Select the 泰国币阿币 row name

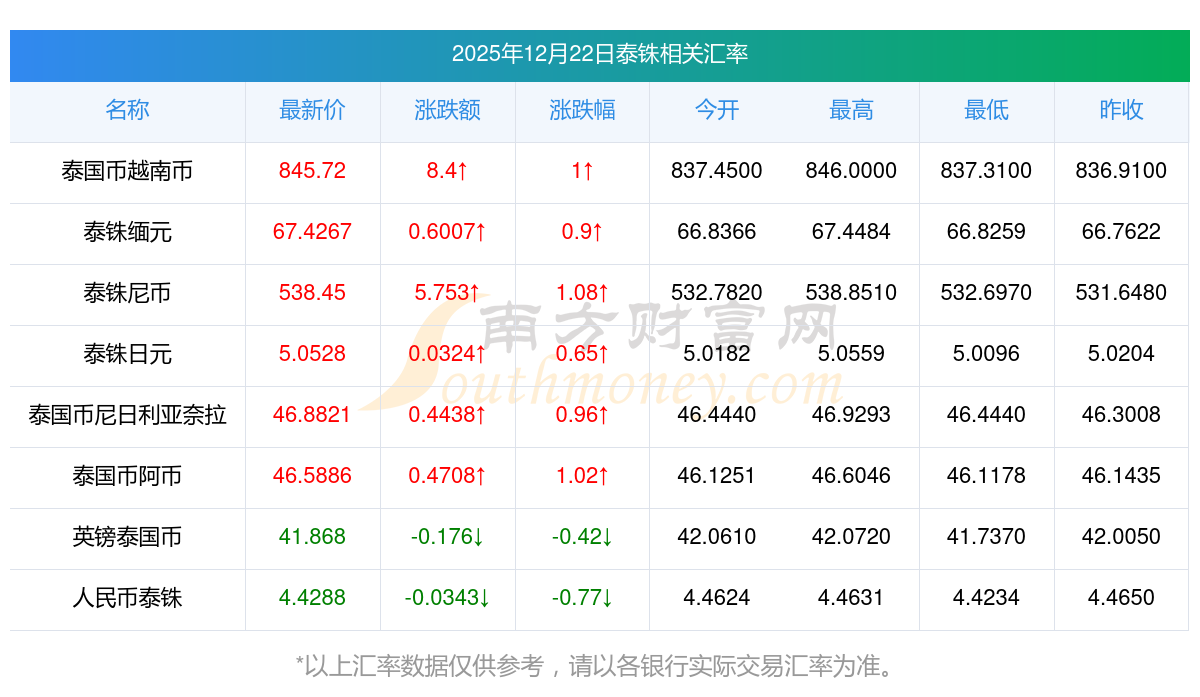(127, 477)
